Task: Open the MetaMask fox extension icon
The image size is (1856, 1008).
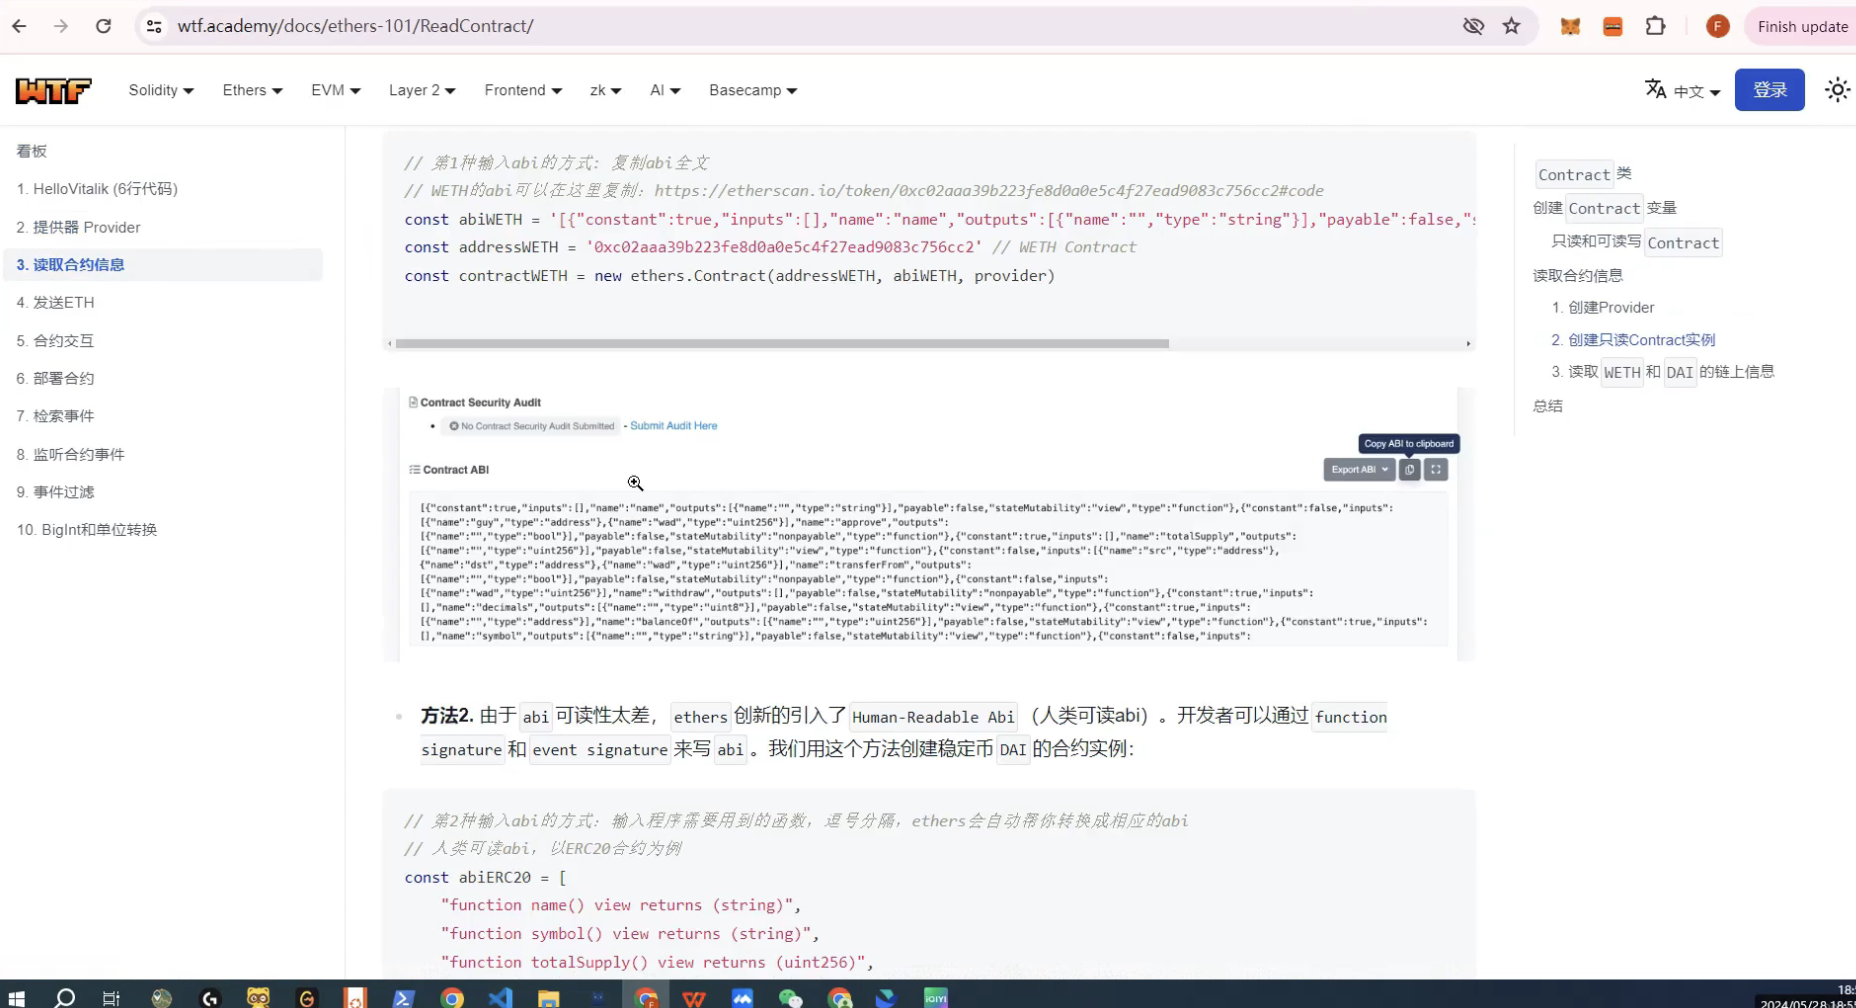Action: 1570,26
